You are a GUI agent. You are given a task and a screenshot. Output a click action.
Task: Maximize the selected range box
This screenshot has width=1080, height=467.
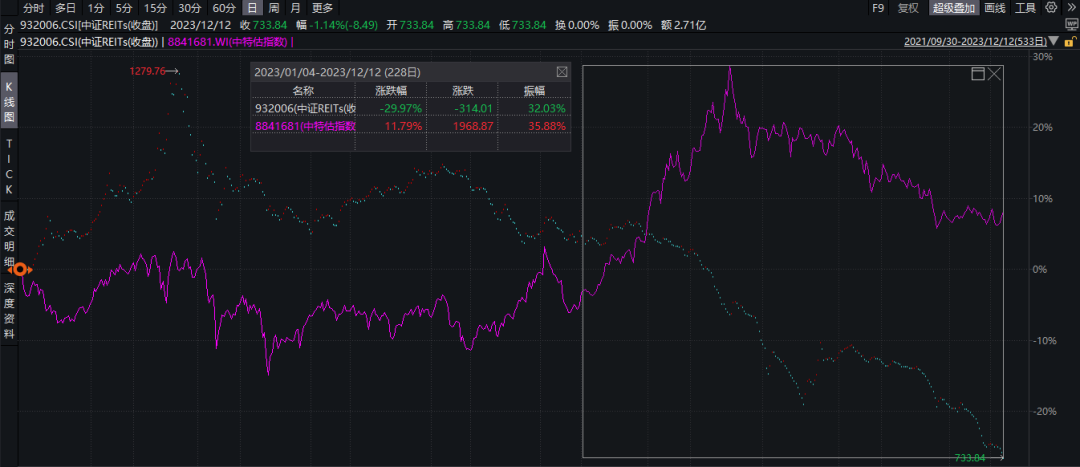(x=977, y=74)
